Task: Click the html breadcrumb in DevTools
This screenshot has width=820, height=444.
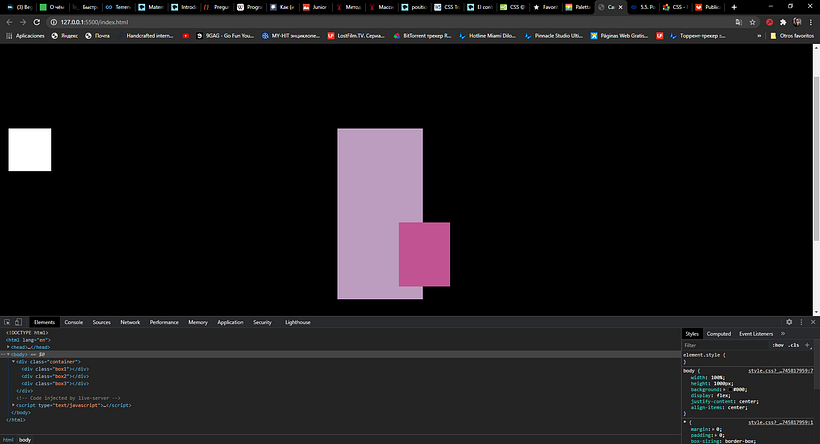Action: pos(8,440)
